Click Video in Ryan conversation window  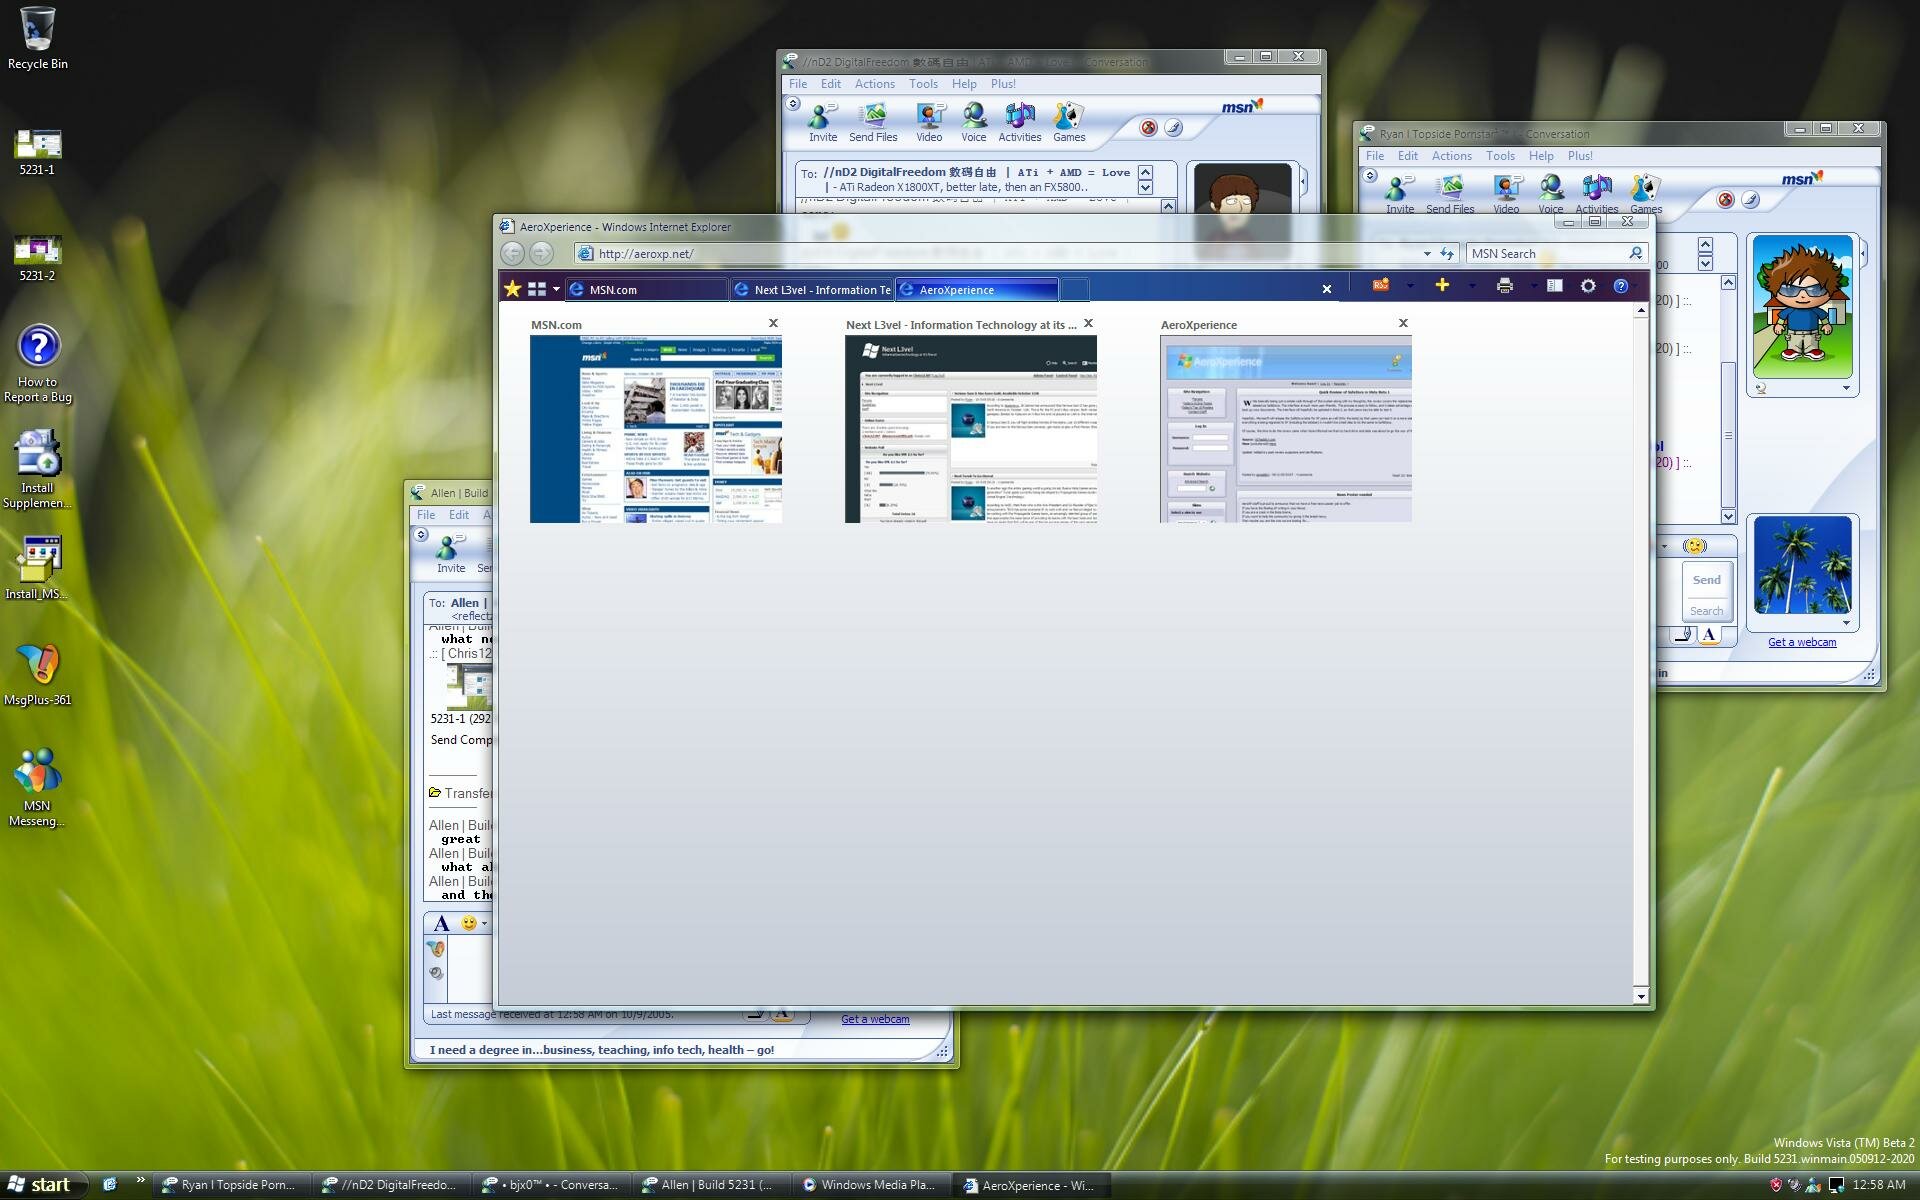(1506, 195)
